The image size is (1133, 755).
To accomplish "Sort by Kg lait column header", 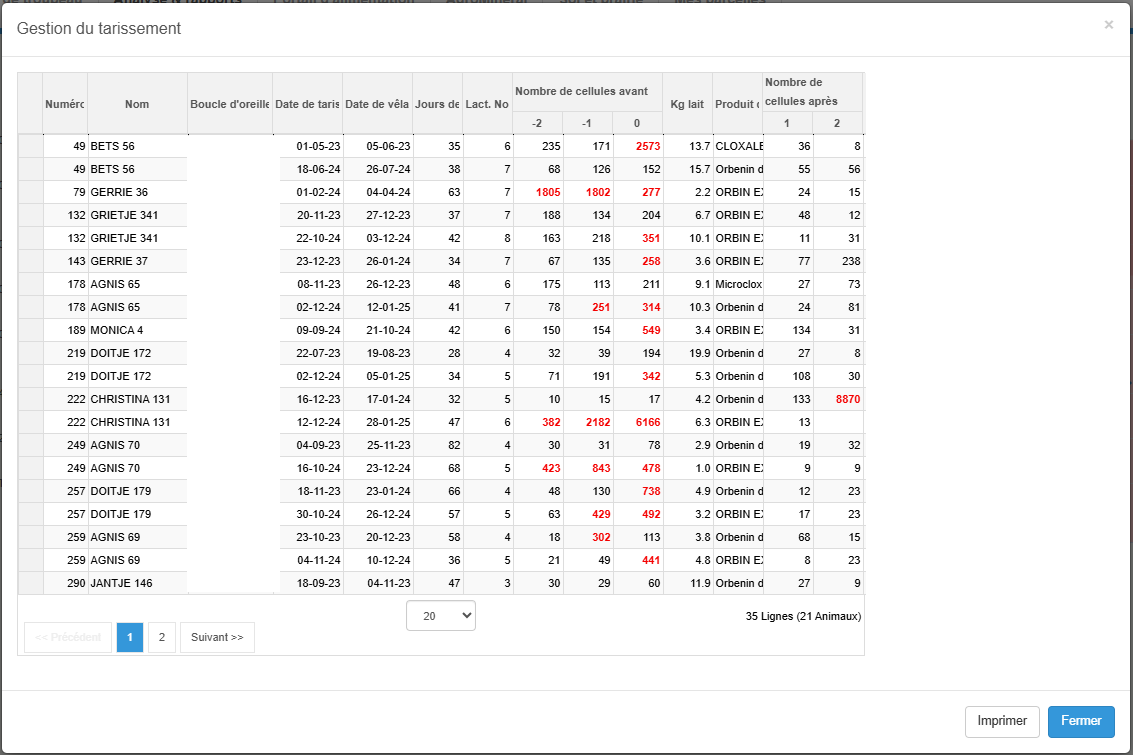I will [687, 104].
